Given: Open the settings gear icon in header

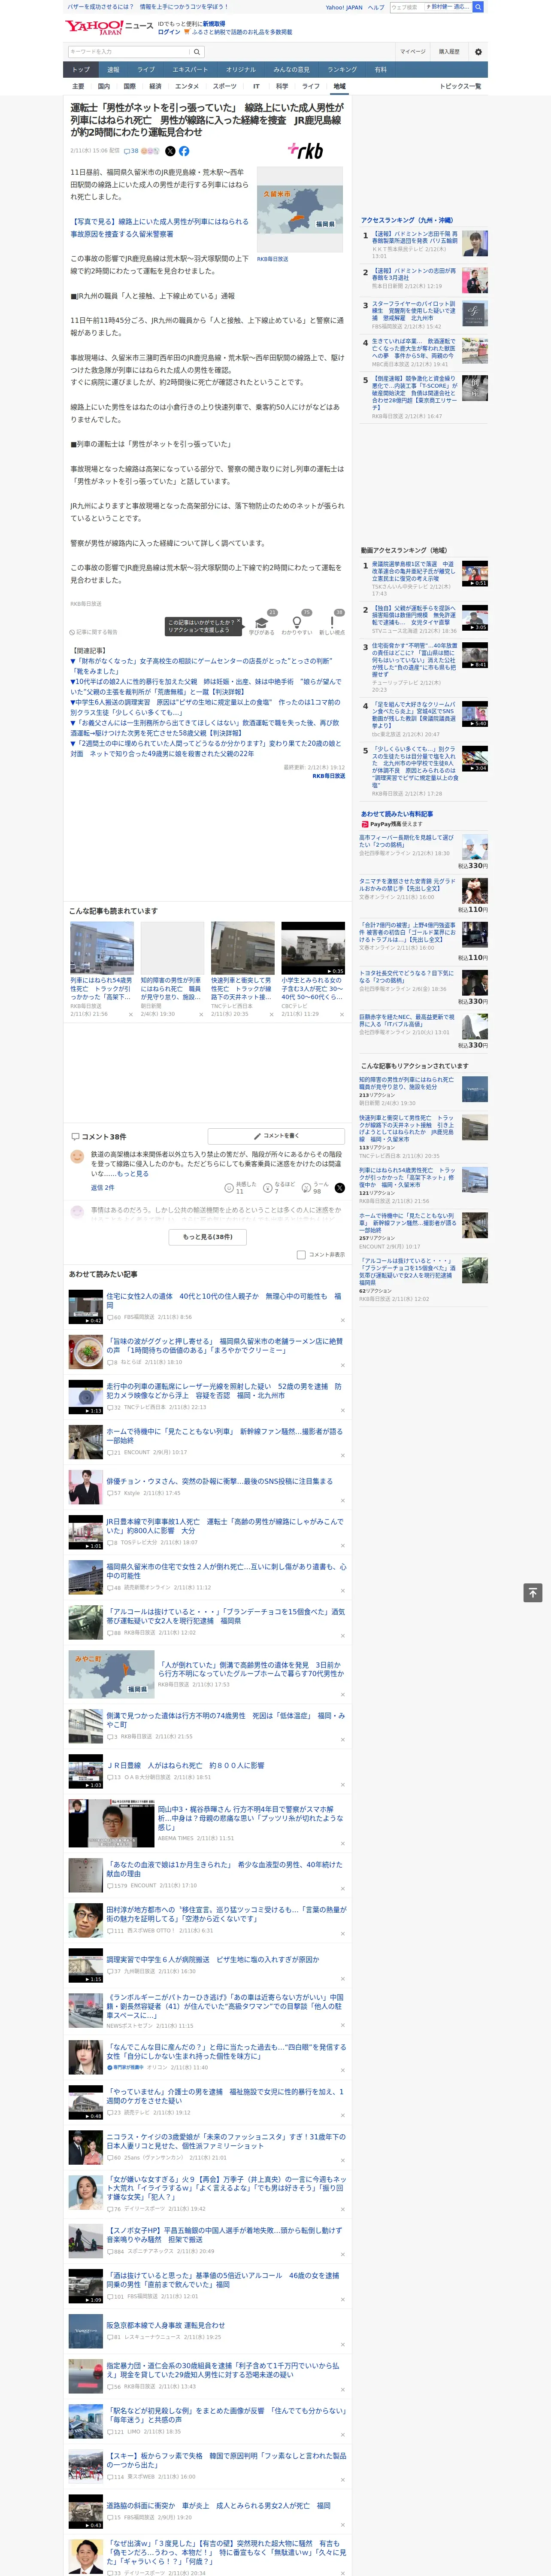Looking at the screenshot, I should [478, 51].
